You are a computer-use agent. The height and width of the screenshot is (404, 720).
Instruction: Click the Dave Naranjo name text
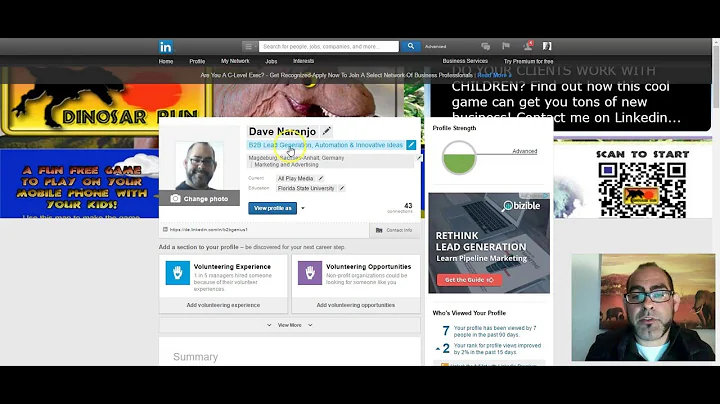[282, 131]
